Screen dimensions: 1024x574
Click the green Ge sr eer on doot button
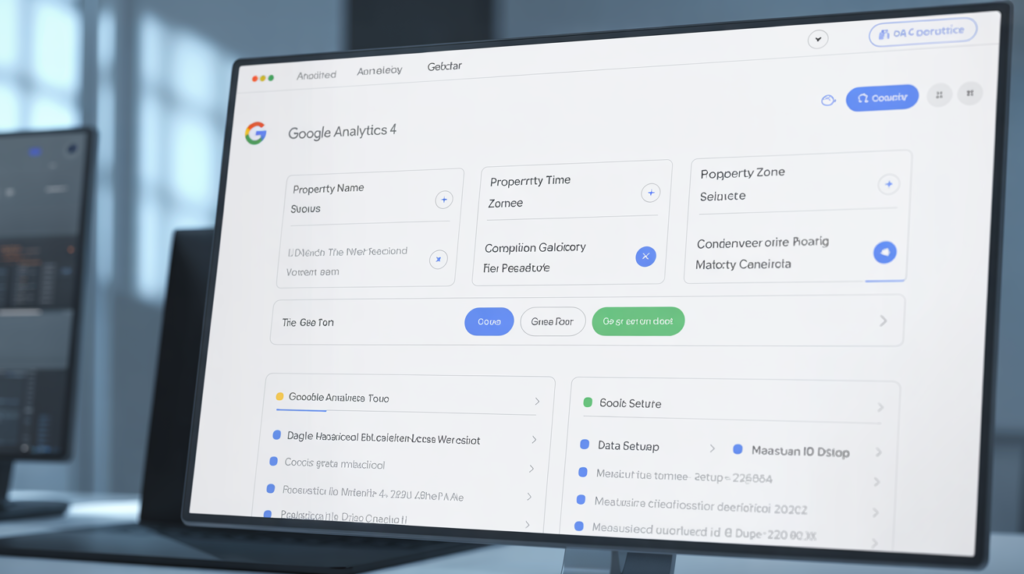click(638, 321)
